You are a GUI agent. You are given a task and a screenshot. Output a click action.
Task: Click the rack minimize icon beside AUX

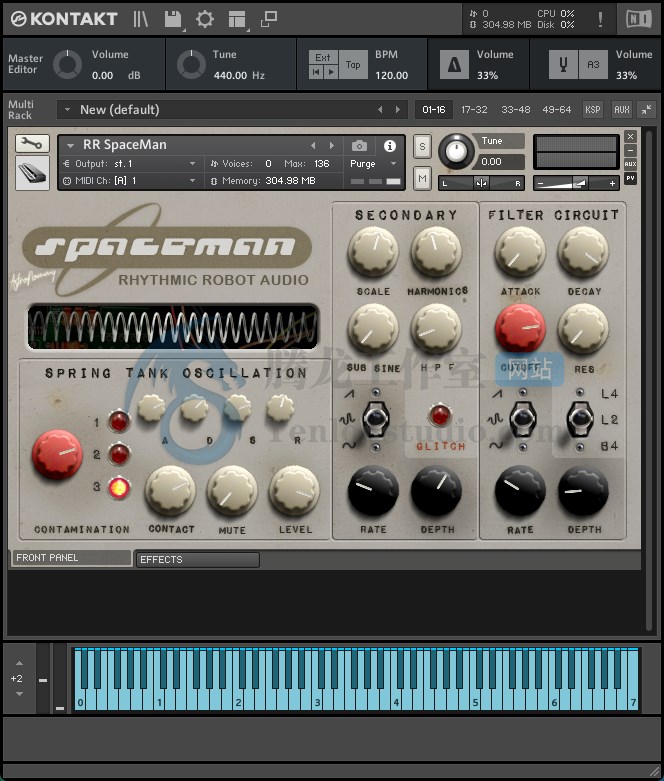tap(647, 110)
